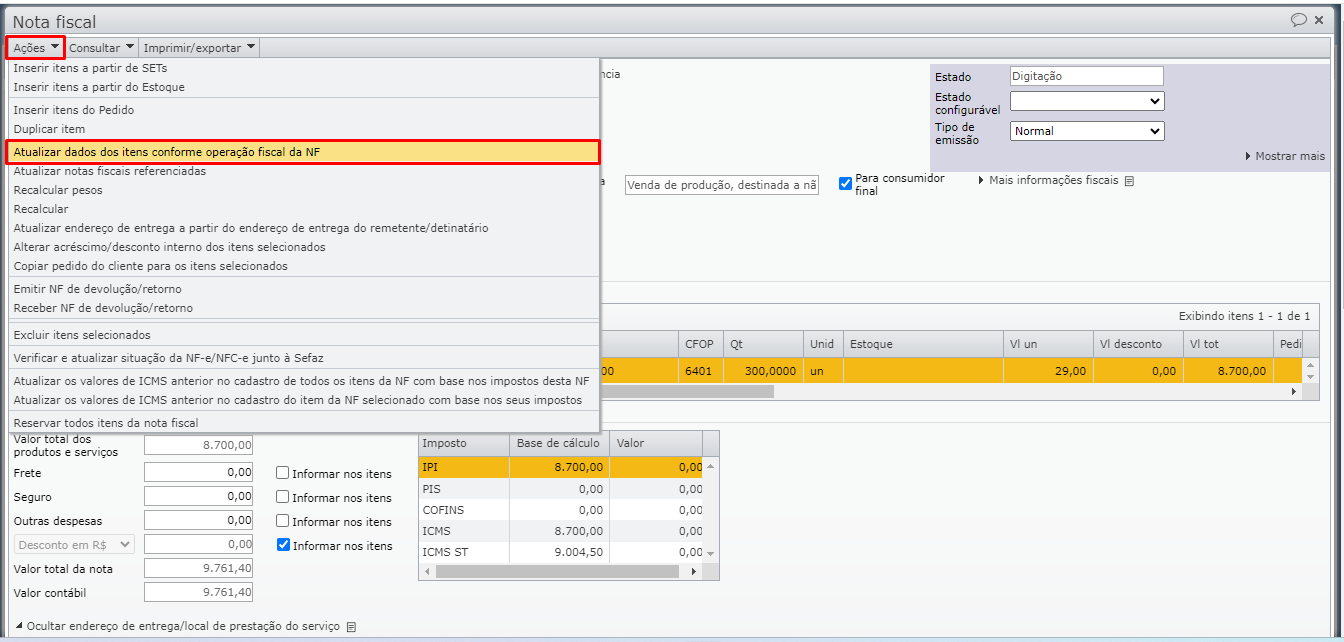1344x642 pixels.
Task: Choose Duplicar item from the menu
Action: pyautogui.click(x=304, y=129)
